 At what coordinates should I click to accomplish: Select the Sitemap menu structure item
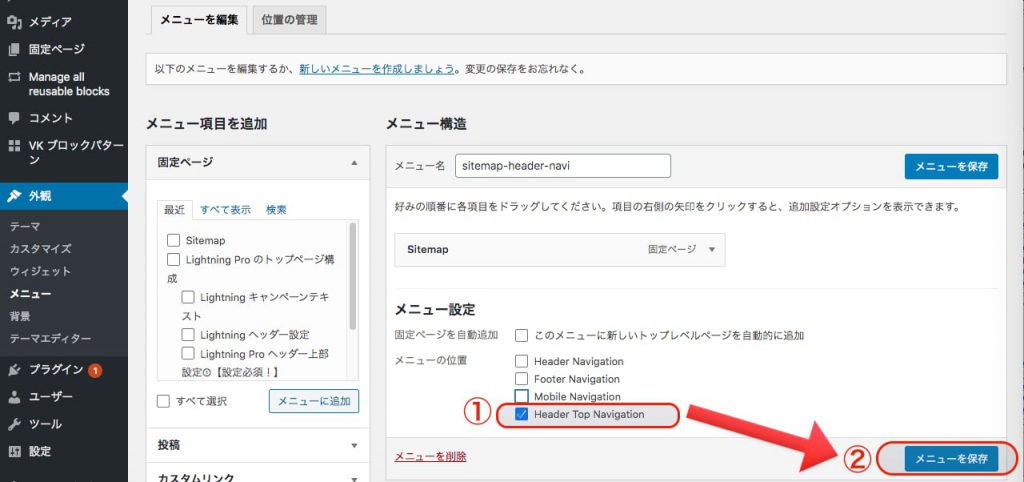(560, 249)
